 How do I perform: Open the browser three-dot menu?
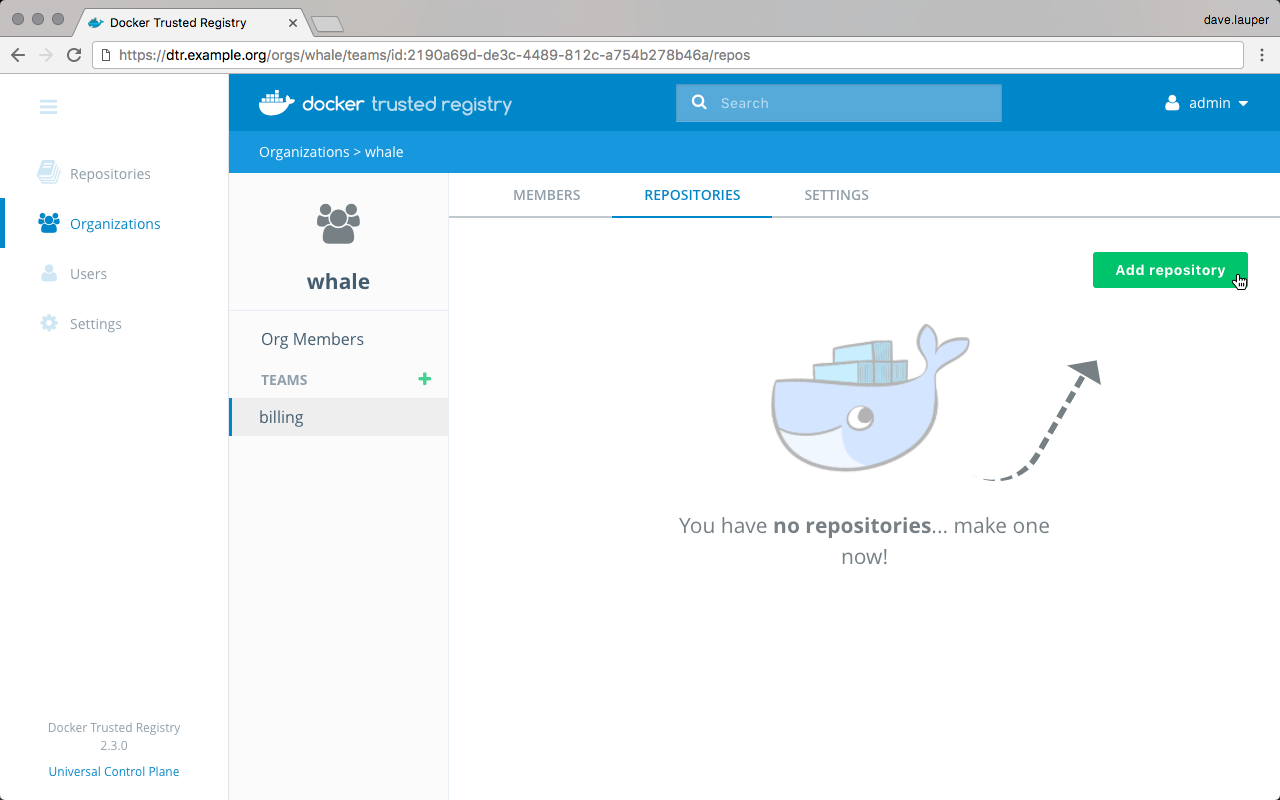pos(1262,55)
